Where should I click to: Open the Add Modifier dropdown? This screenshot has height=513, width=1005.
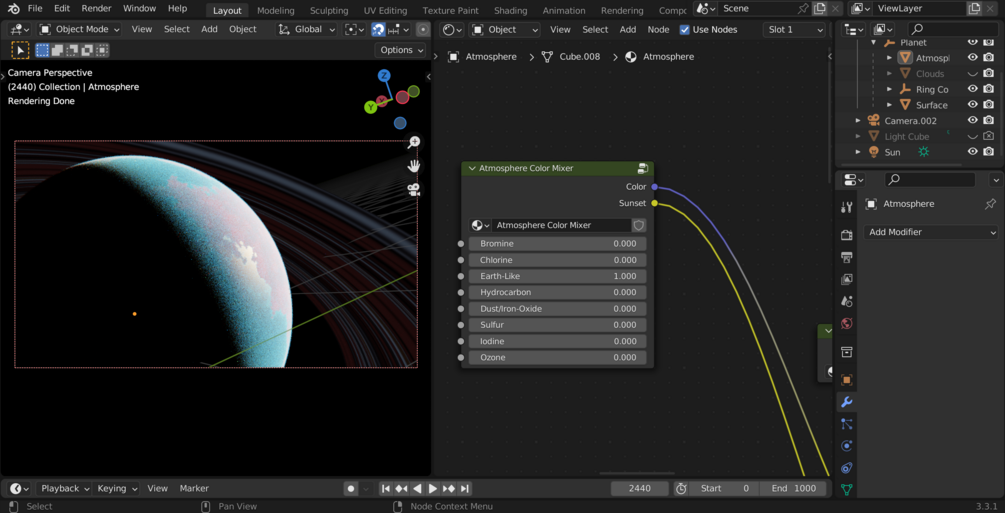(931, 232)
